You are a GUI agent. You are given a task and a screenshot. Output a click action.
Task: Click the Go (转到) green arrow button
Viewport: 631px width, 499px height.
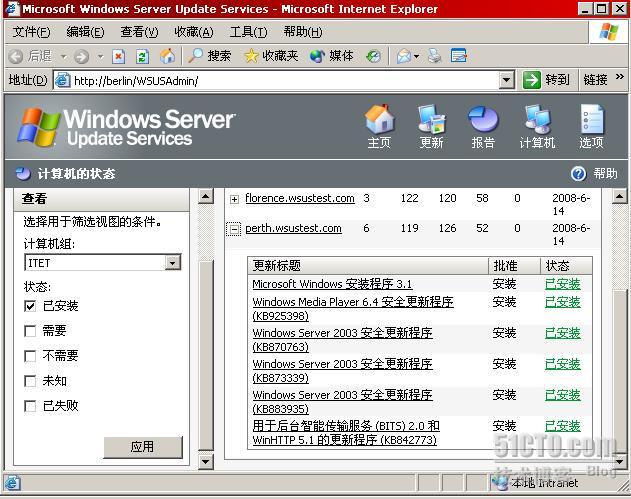[x=546, y=80]
